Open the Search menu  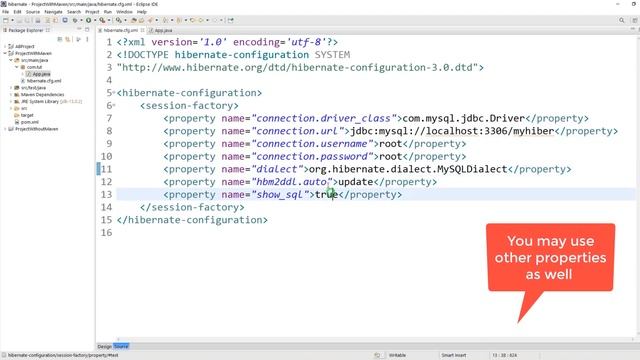point(74,12)
